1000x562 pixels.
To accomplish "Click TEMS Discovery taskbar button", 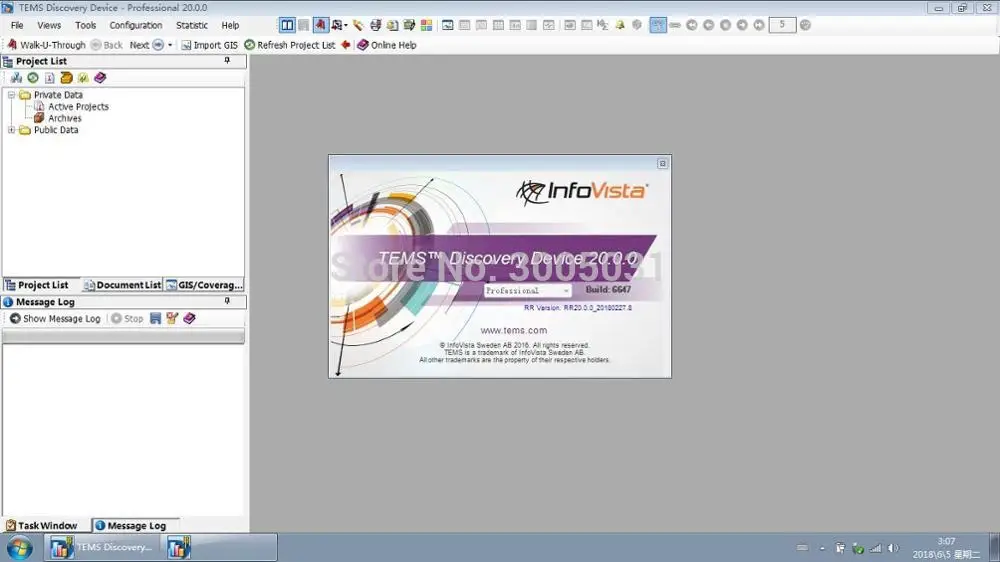I will pos(101,547).
